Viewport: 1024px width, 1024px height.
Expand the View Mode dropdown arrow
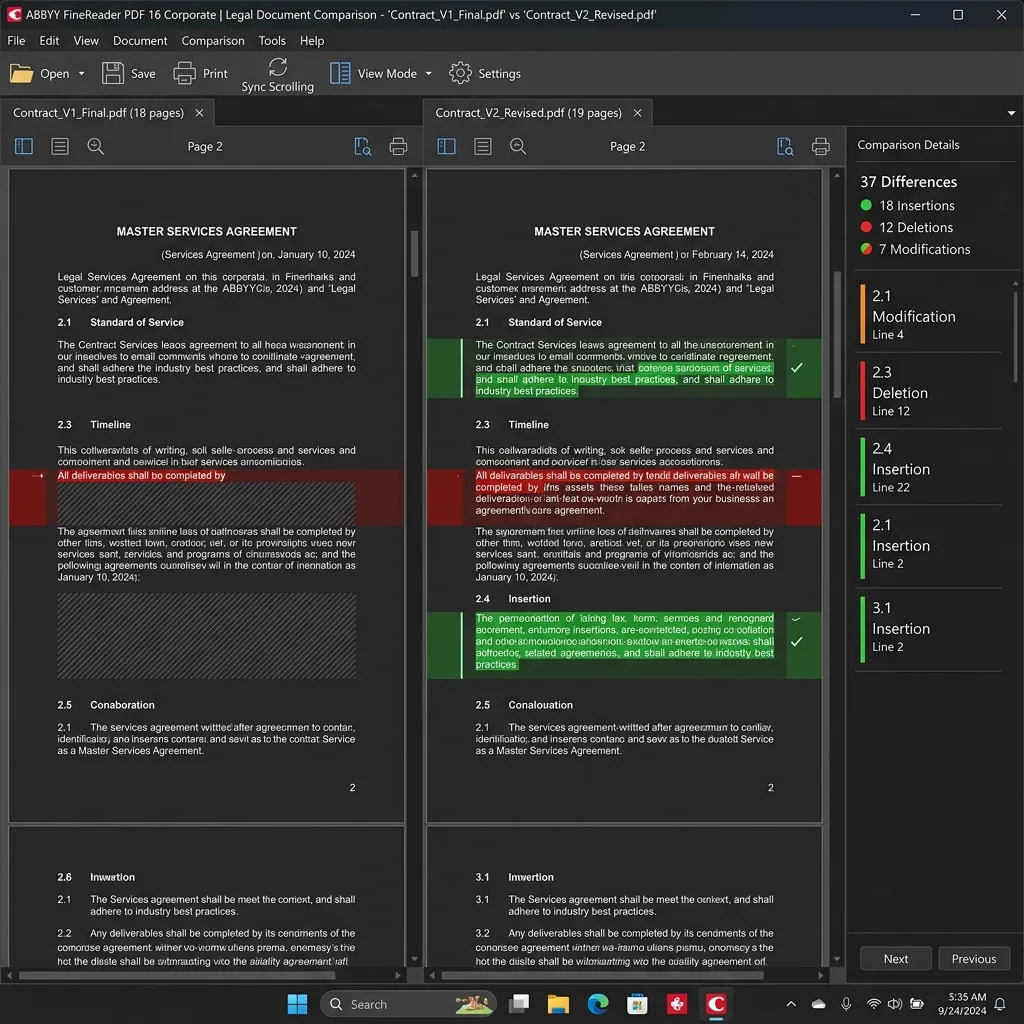428,74
